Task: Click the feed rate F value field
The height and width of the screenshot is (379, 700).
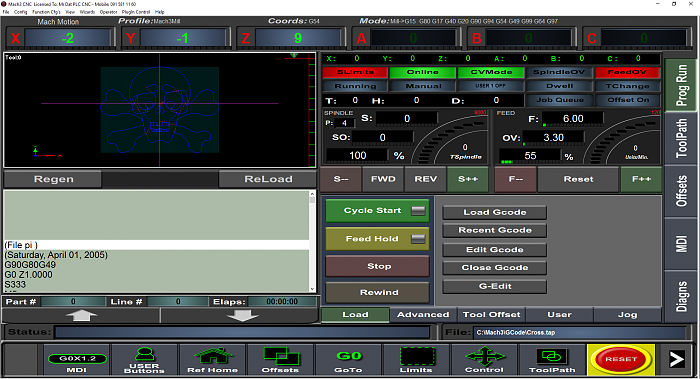Action: tap(573, 119)
